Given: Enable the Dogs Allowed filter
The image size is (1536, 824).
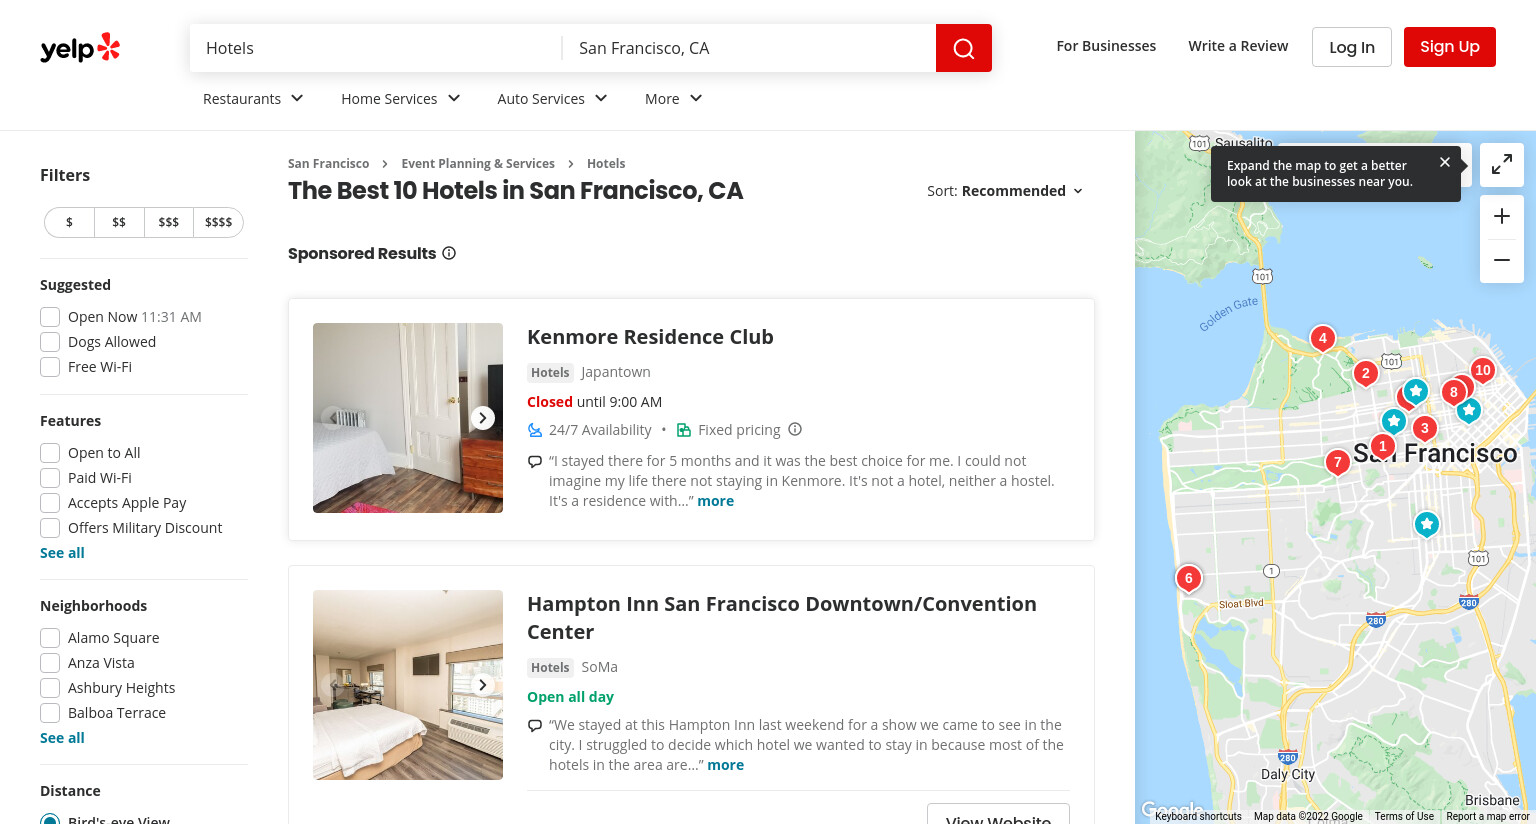Looking at the screenshot, I should [x=50, y=342].
